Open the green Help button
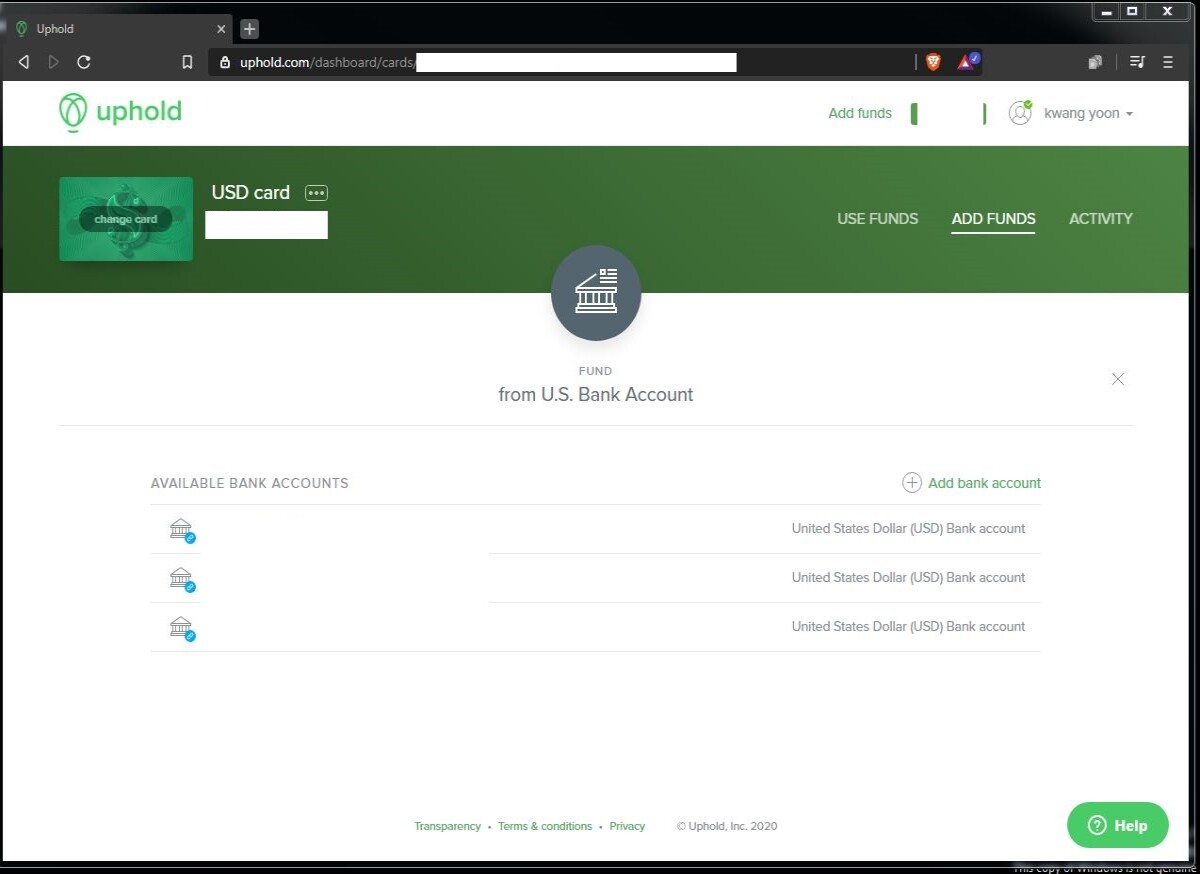 1117,825
